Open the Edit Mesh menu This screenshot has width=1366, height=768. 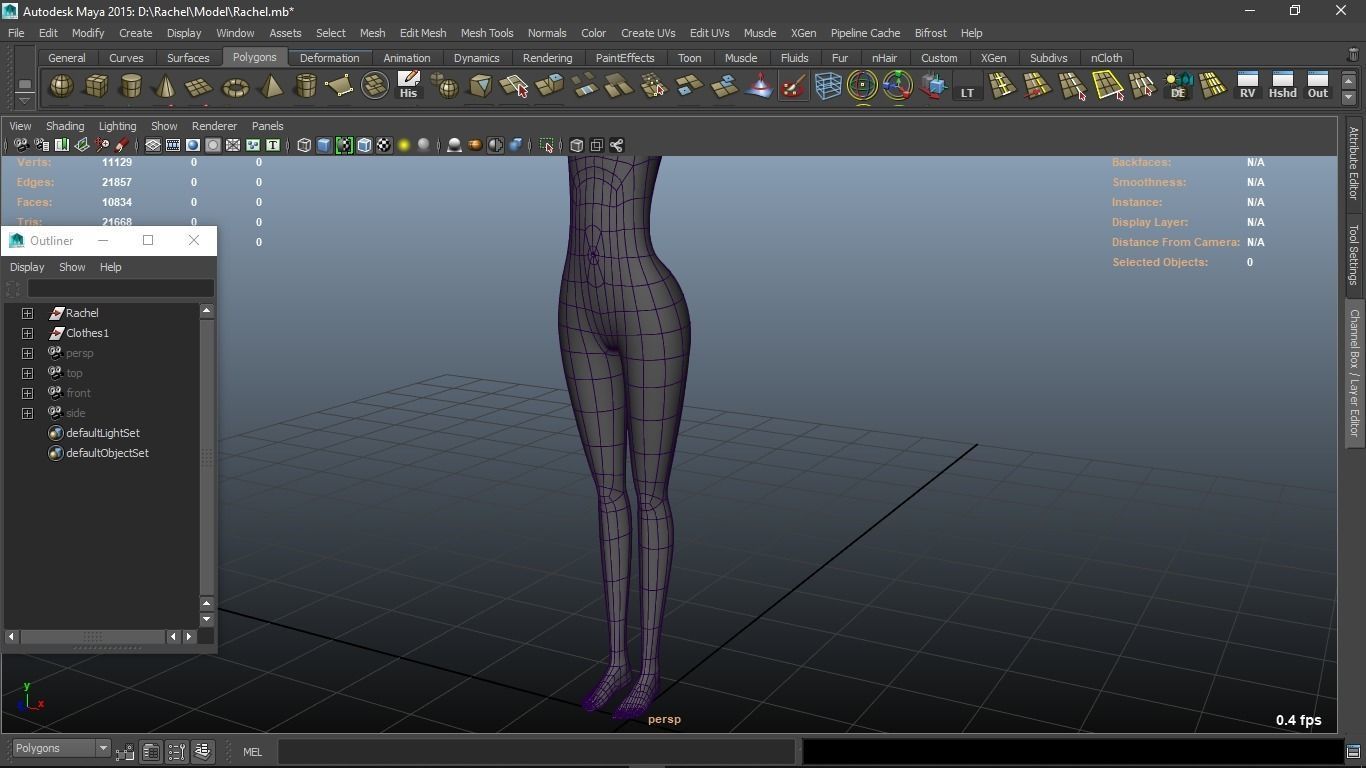click(423, 33)
